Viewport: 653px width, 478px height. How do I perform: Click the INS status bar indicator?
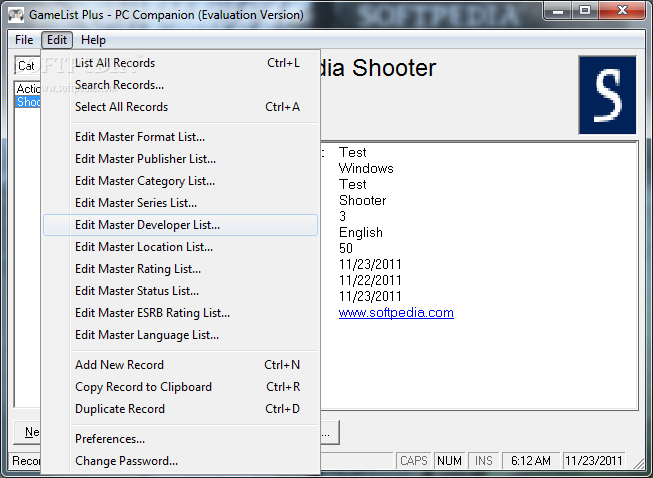pos(484,461)
